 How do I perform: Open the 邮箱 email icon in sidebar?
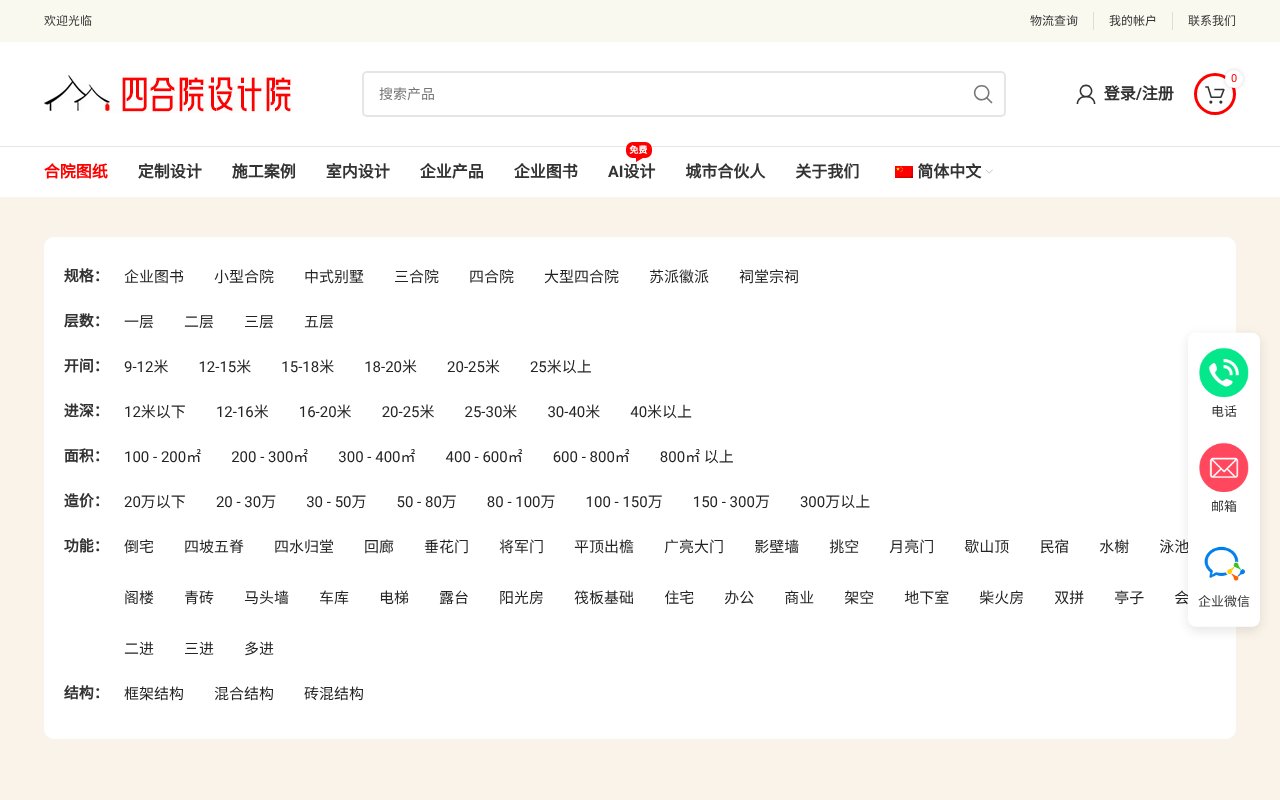click(1224, 467)
